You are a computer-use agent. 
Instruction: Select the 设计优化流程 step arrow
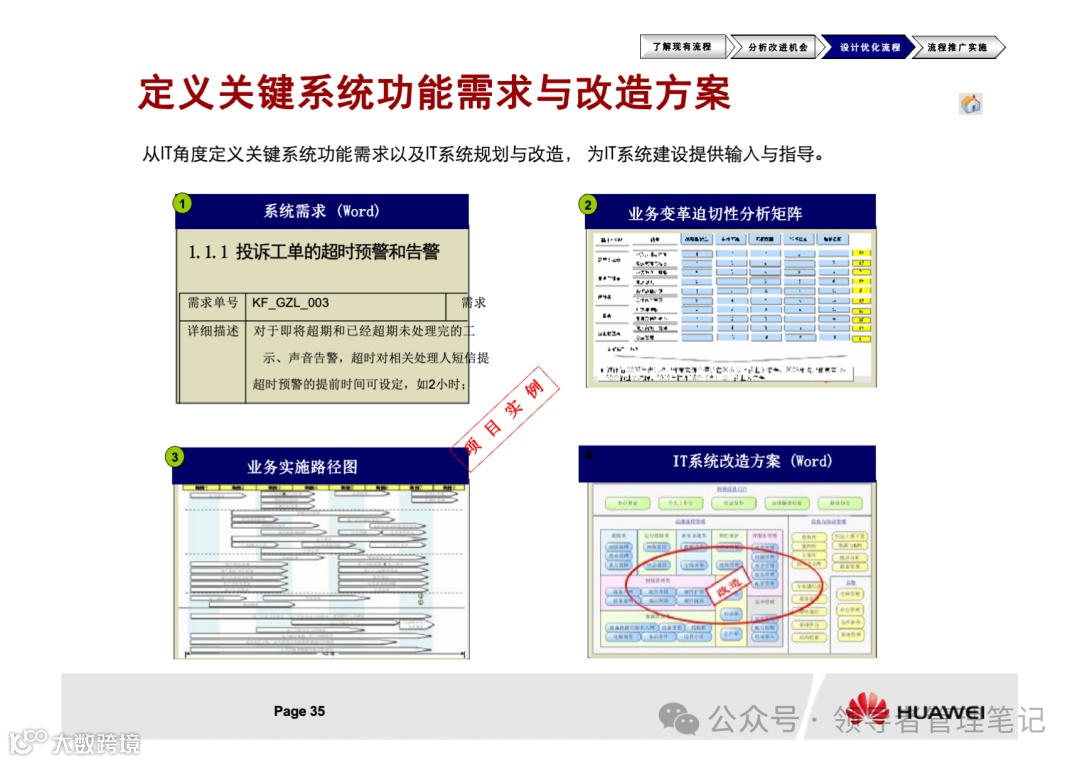tap(867, 47)
